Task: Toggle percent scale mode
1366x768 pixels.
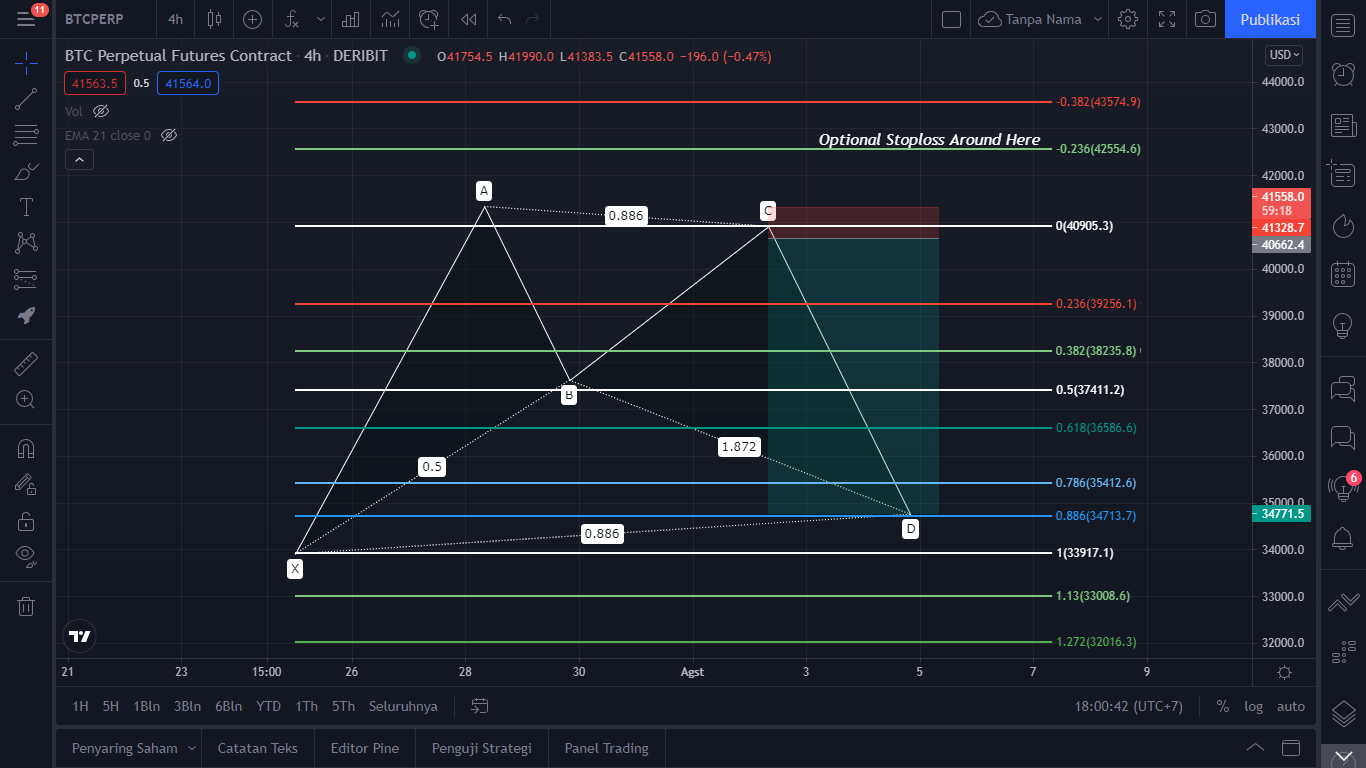Action: [x=1222, y=706]
